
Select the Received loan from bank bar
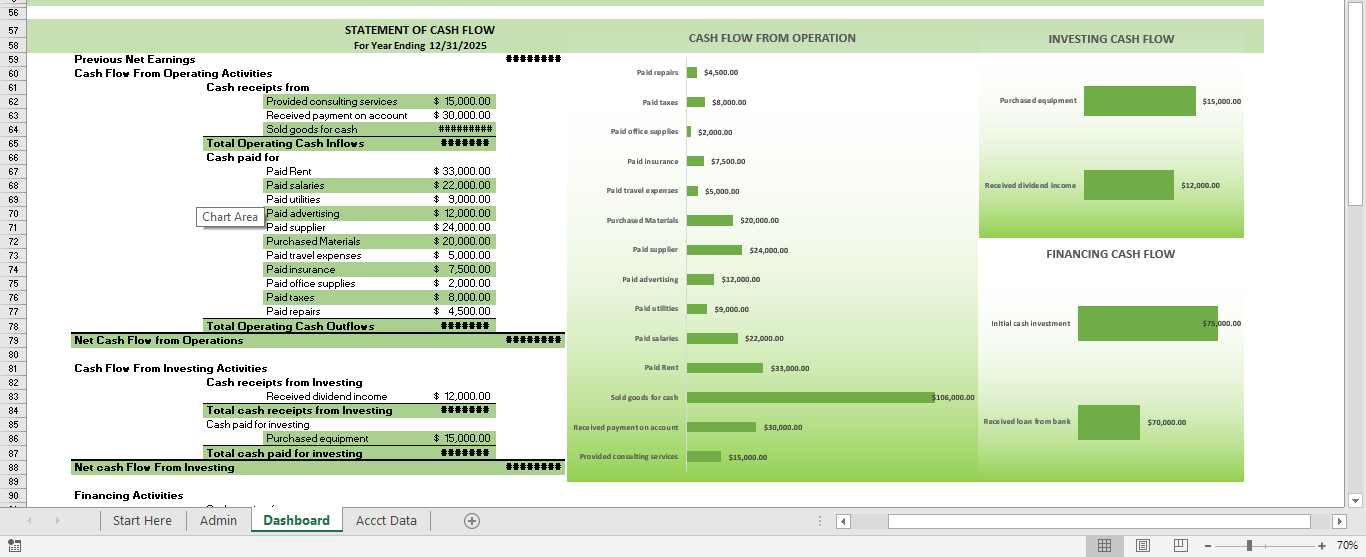pos(1109,422)
